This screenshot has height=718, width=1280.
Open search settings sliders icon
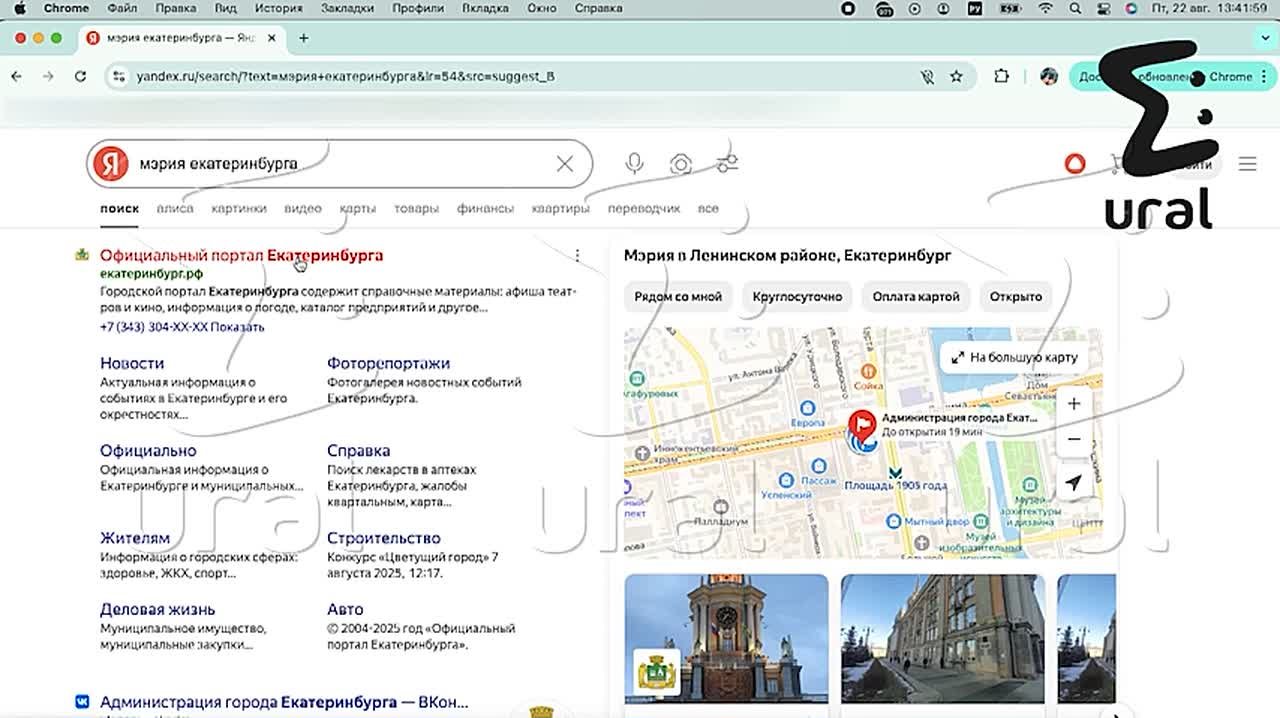(727, 163)
